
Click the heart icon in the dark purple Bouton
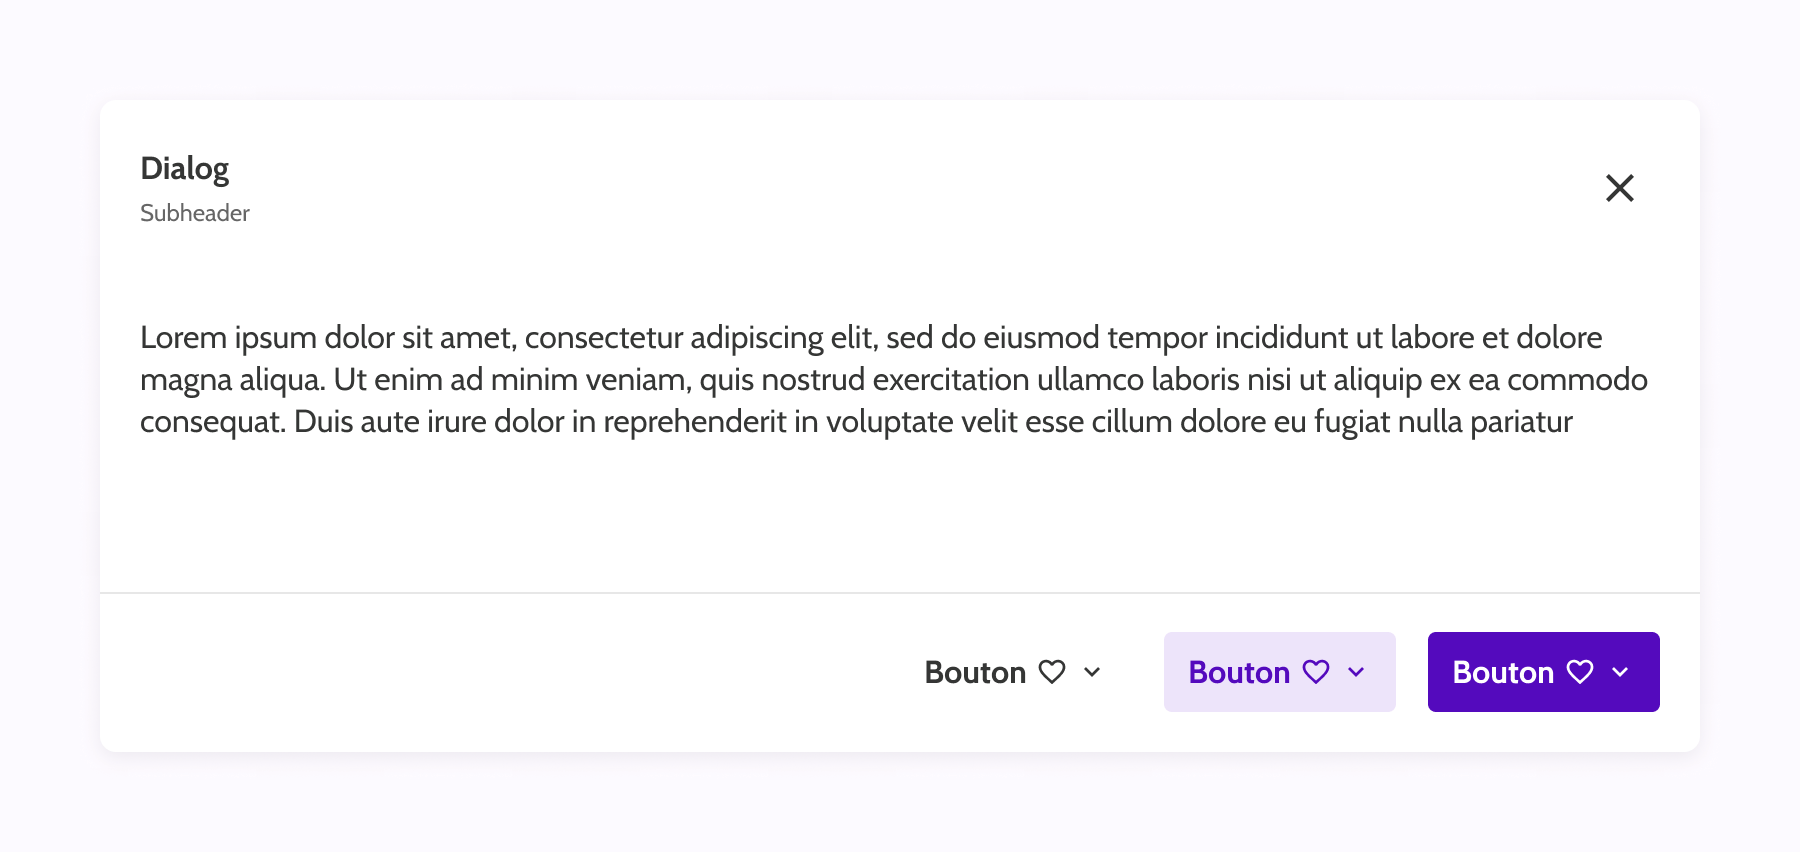[1580, 672]
